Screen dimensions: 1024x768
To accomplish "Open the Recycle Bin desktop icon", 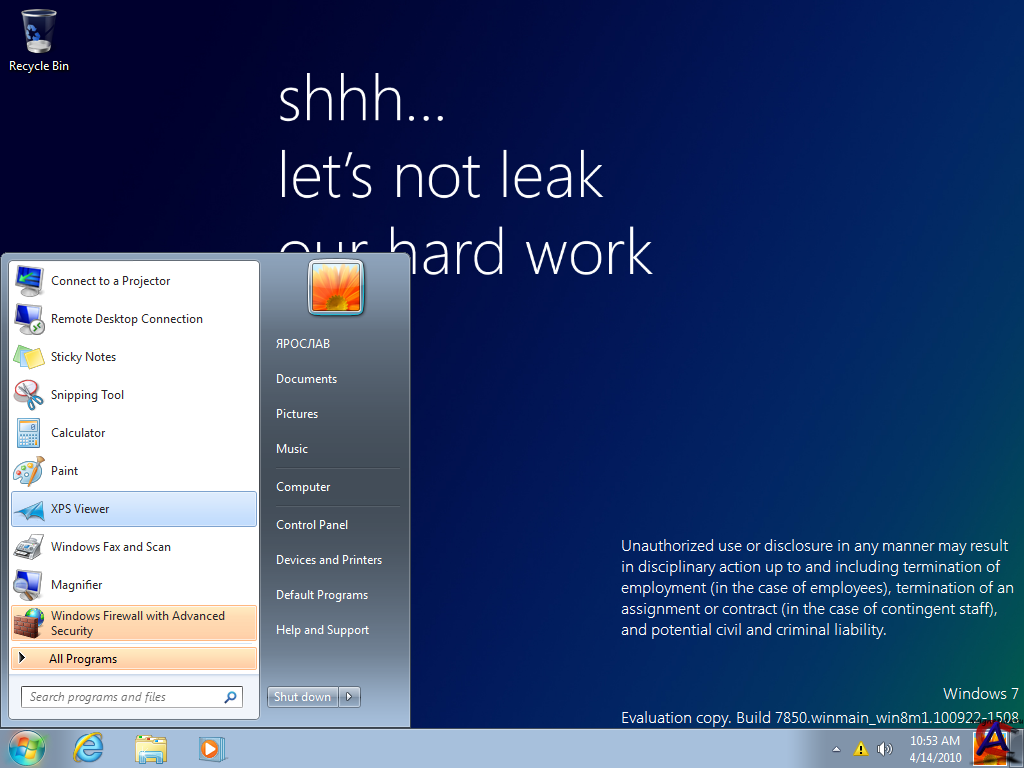I will (x=38, y=32).
